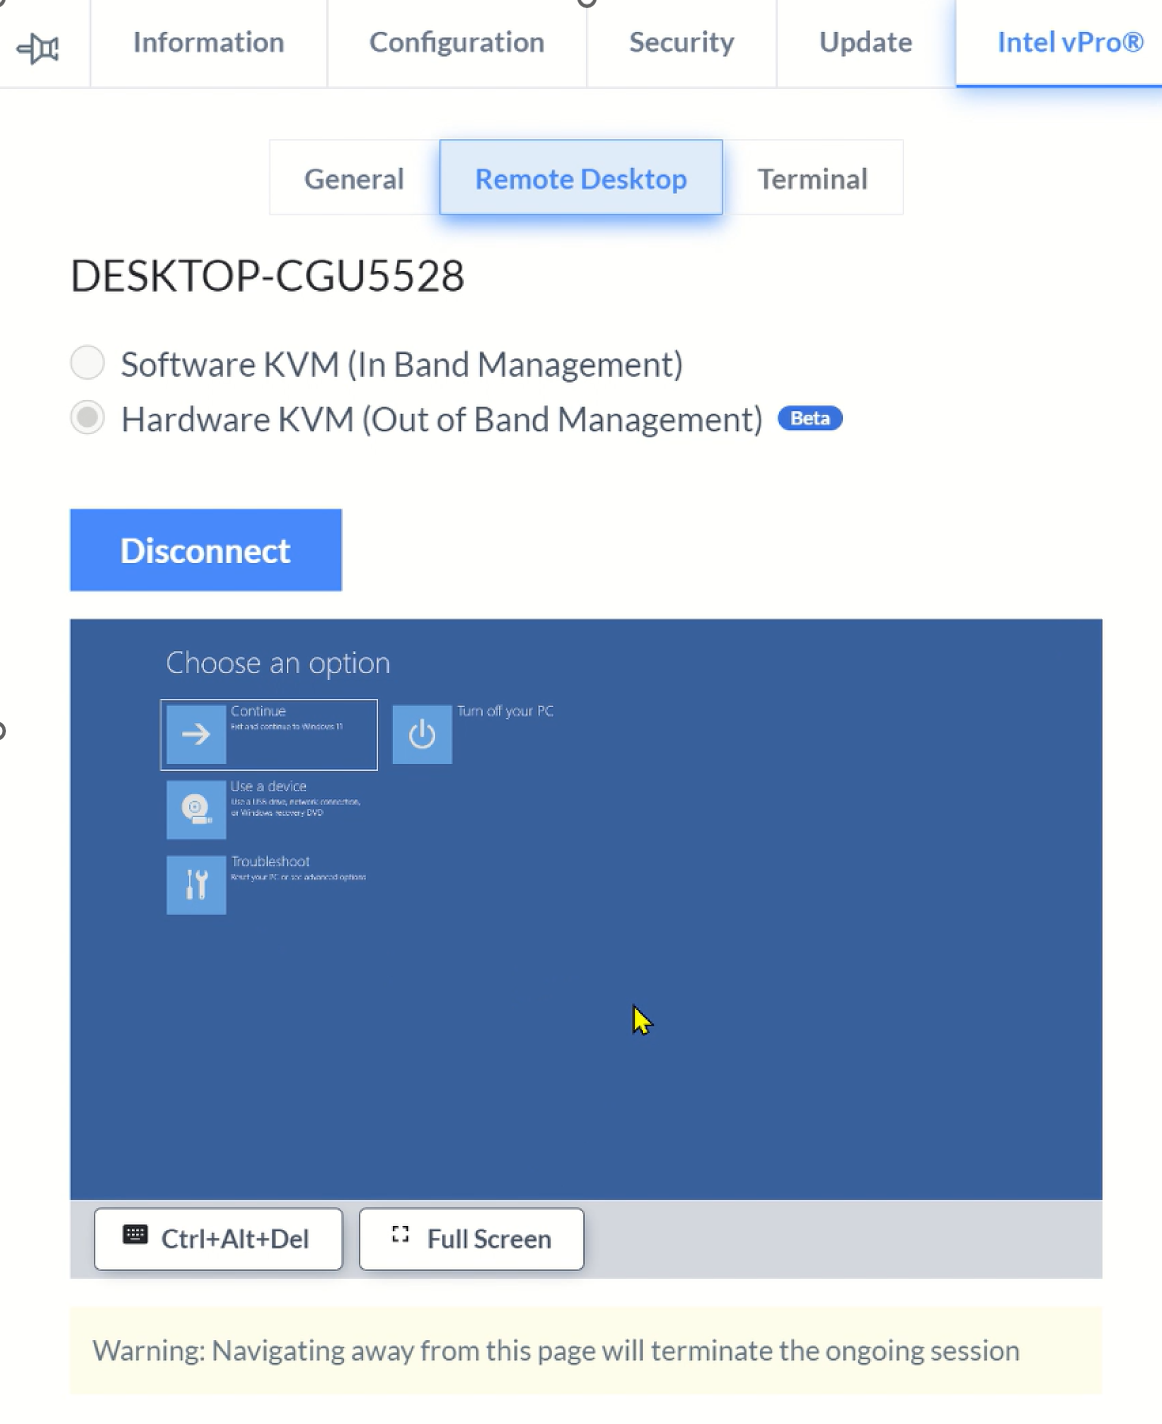This screenshot has width=1162, height=1424.
Task: Switch to the Update tab
Action: (x=864, y=42)
